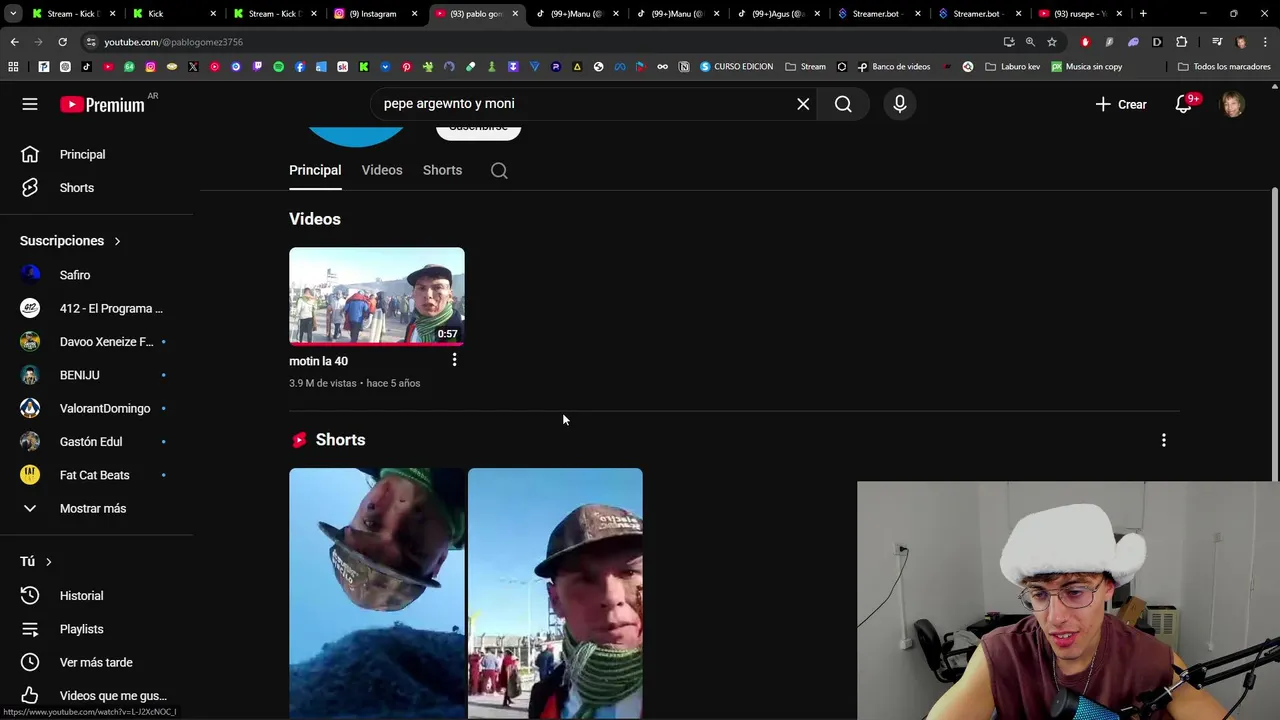Open the Spotify bookmark
The image size is (1280, 720).
(x=278, y=67)
